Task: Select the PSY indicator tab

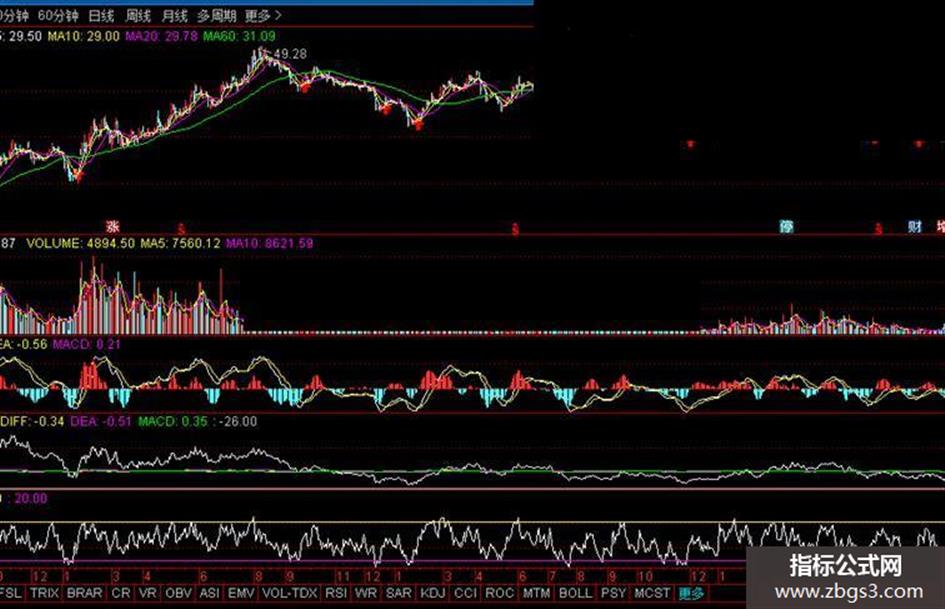Action: (x=614, y=593)
